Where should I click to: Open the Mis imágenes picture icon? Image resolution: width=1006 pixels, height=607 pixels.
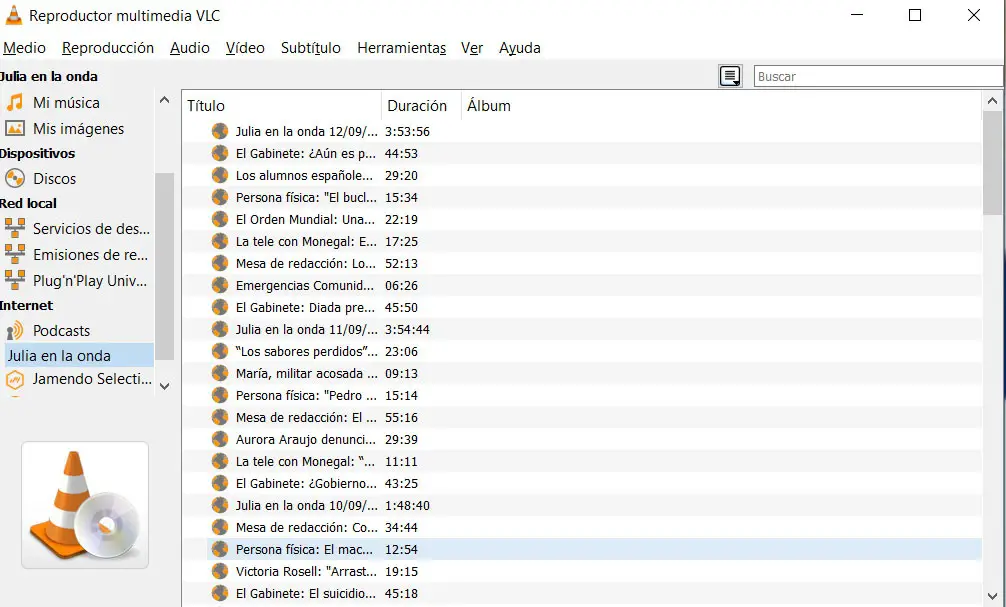tap(15, 128)
